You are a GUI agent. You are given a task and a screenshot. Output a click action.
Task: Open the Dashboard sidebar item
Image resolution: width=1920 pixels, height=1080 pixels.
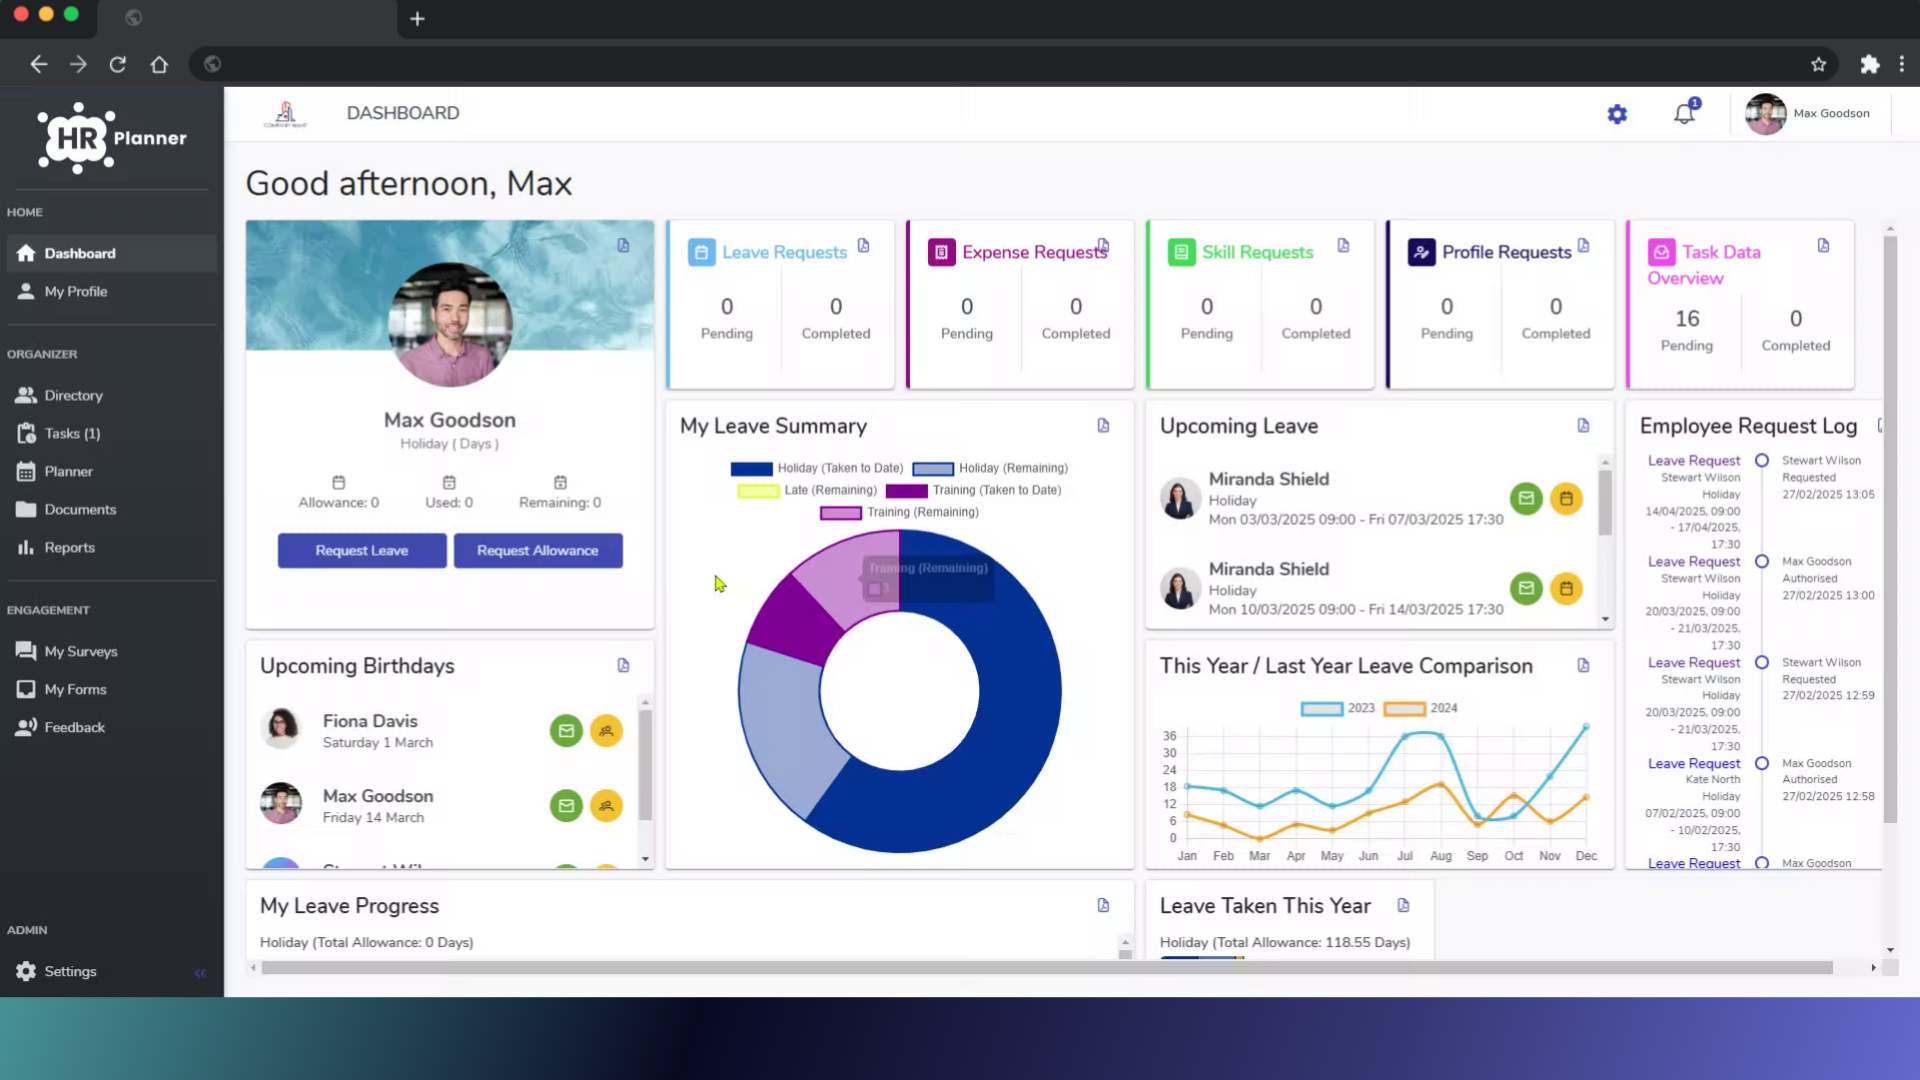click(x=111, y=253)
